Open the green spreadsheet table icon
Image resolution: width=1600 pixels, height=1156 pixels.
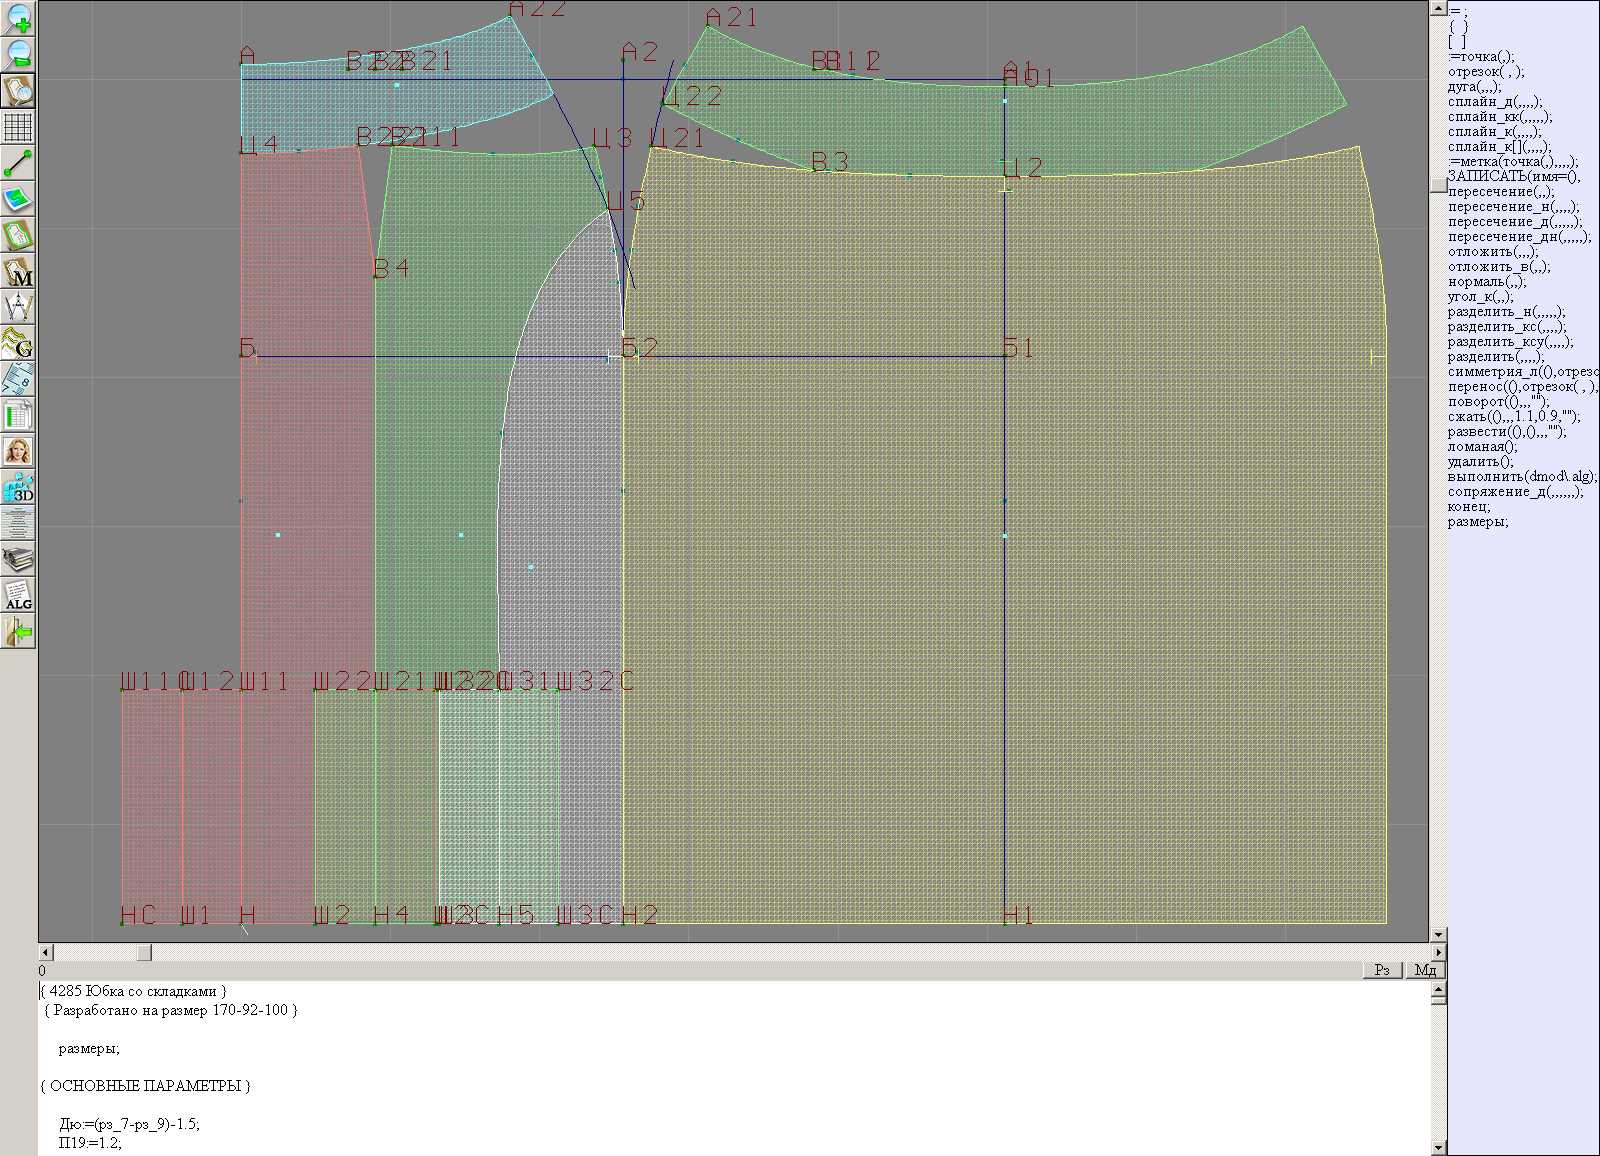pyautogui.click(x=18, y=415)
